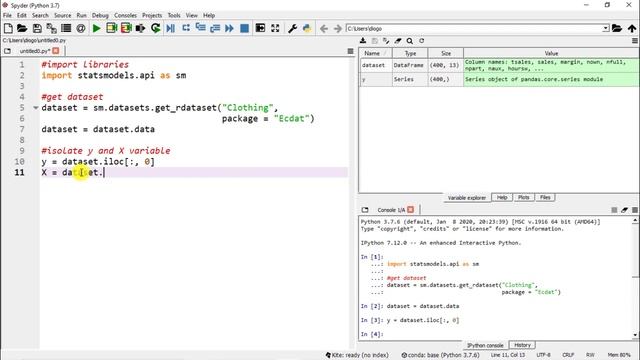Switch to the History tab
This screenshot has width=640, height=360.
tap(522, 345)
